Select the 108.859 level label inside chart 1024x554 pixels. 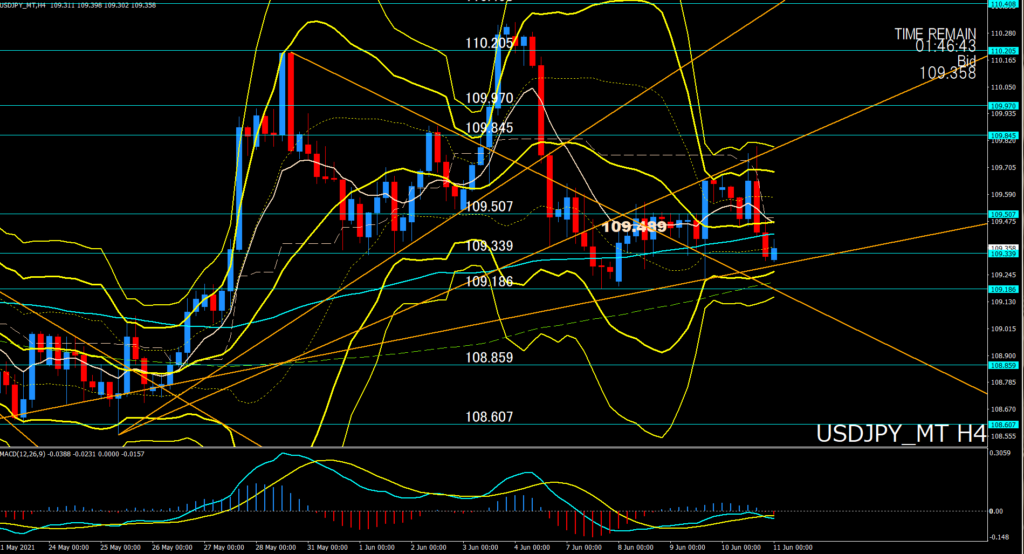[489, 358]
